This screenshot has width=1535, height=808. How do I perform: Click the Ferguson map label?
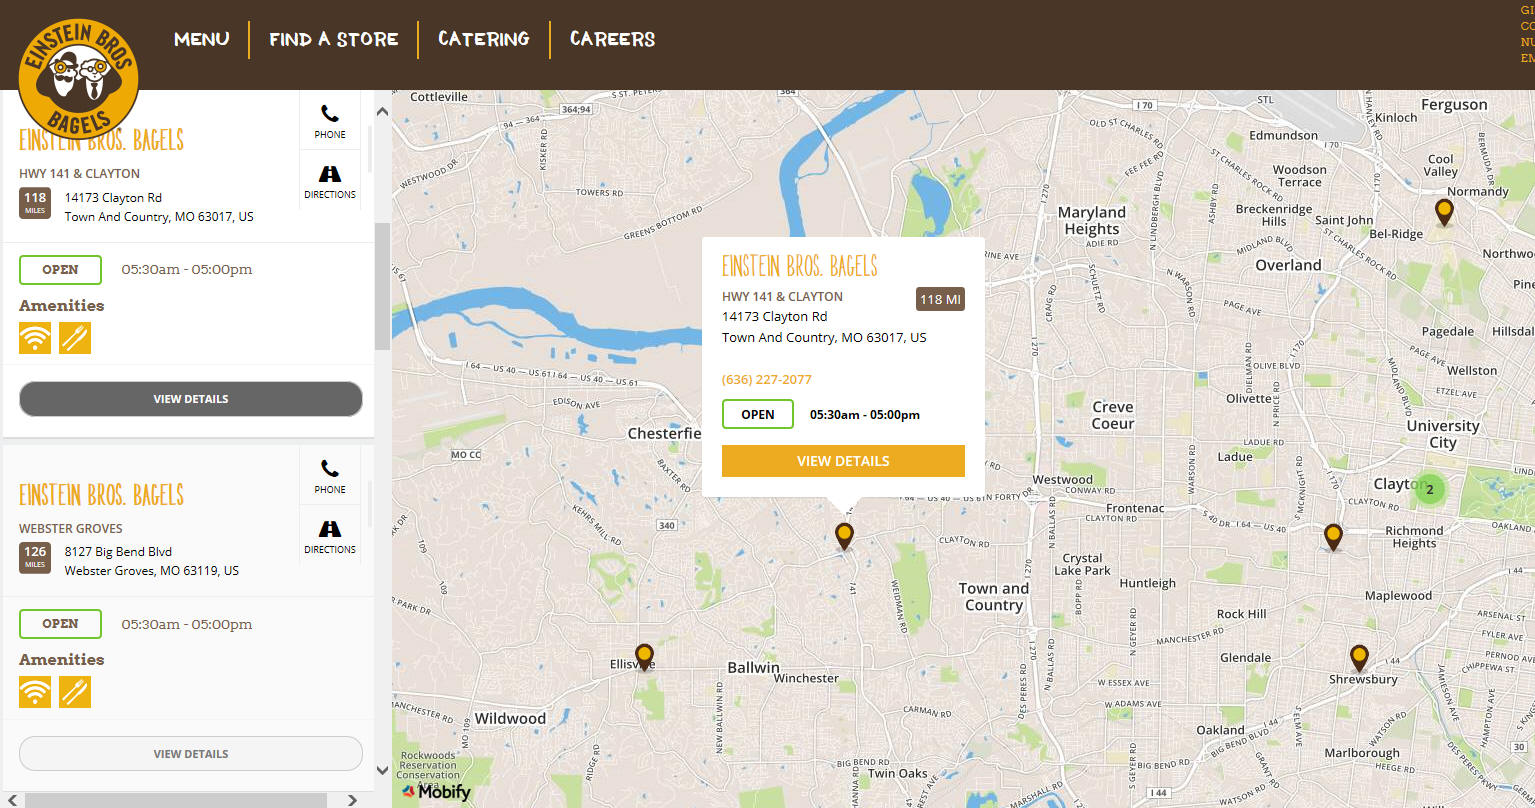point(1454,105)
